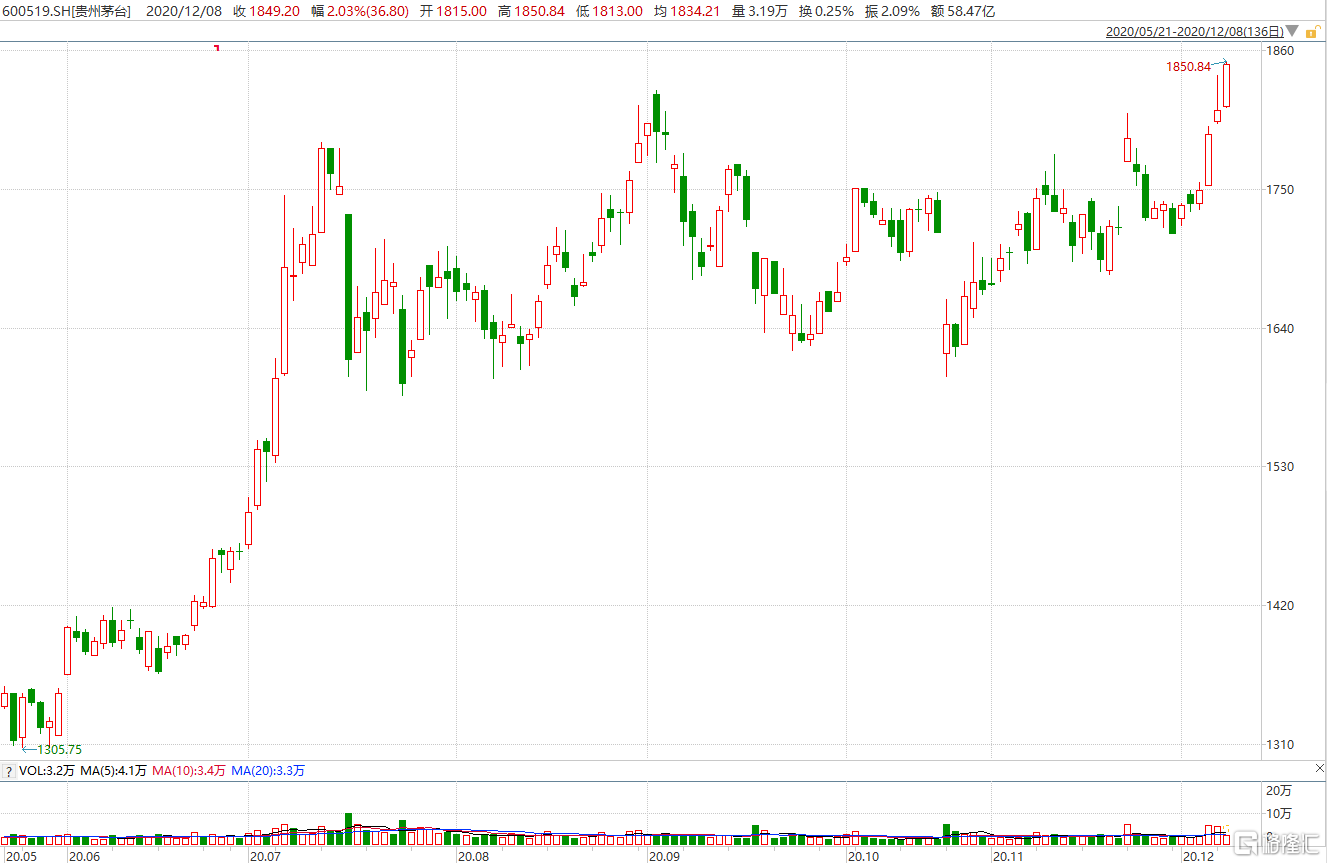
Task: Click the 1860 price axis label
Action: [x=1281, y=50]
